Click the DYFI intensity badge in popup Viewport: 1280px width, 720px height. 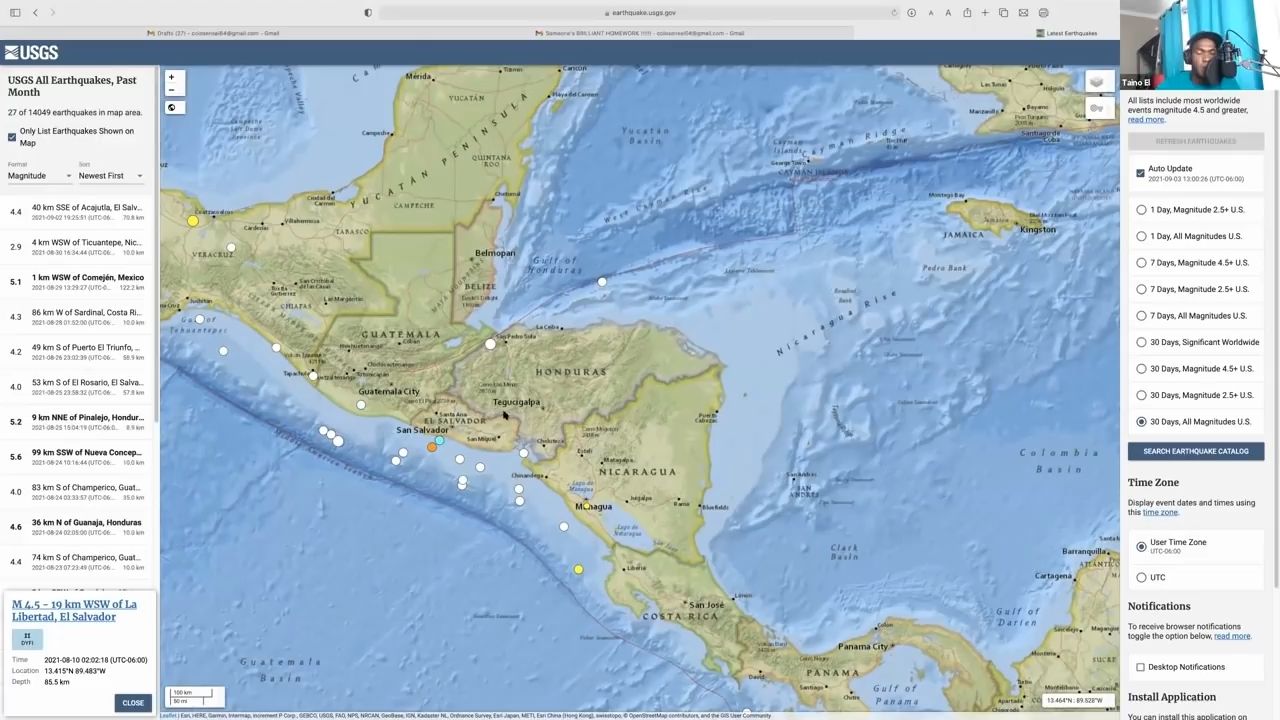27,639
